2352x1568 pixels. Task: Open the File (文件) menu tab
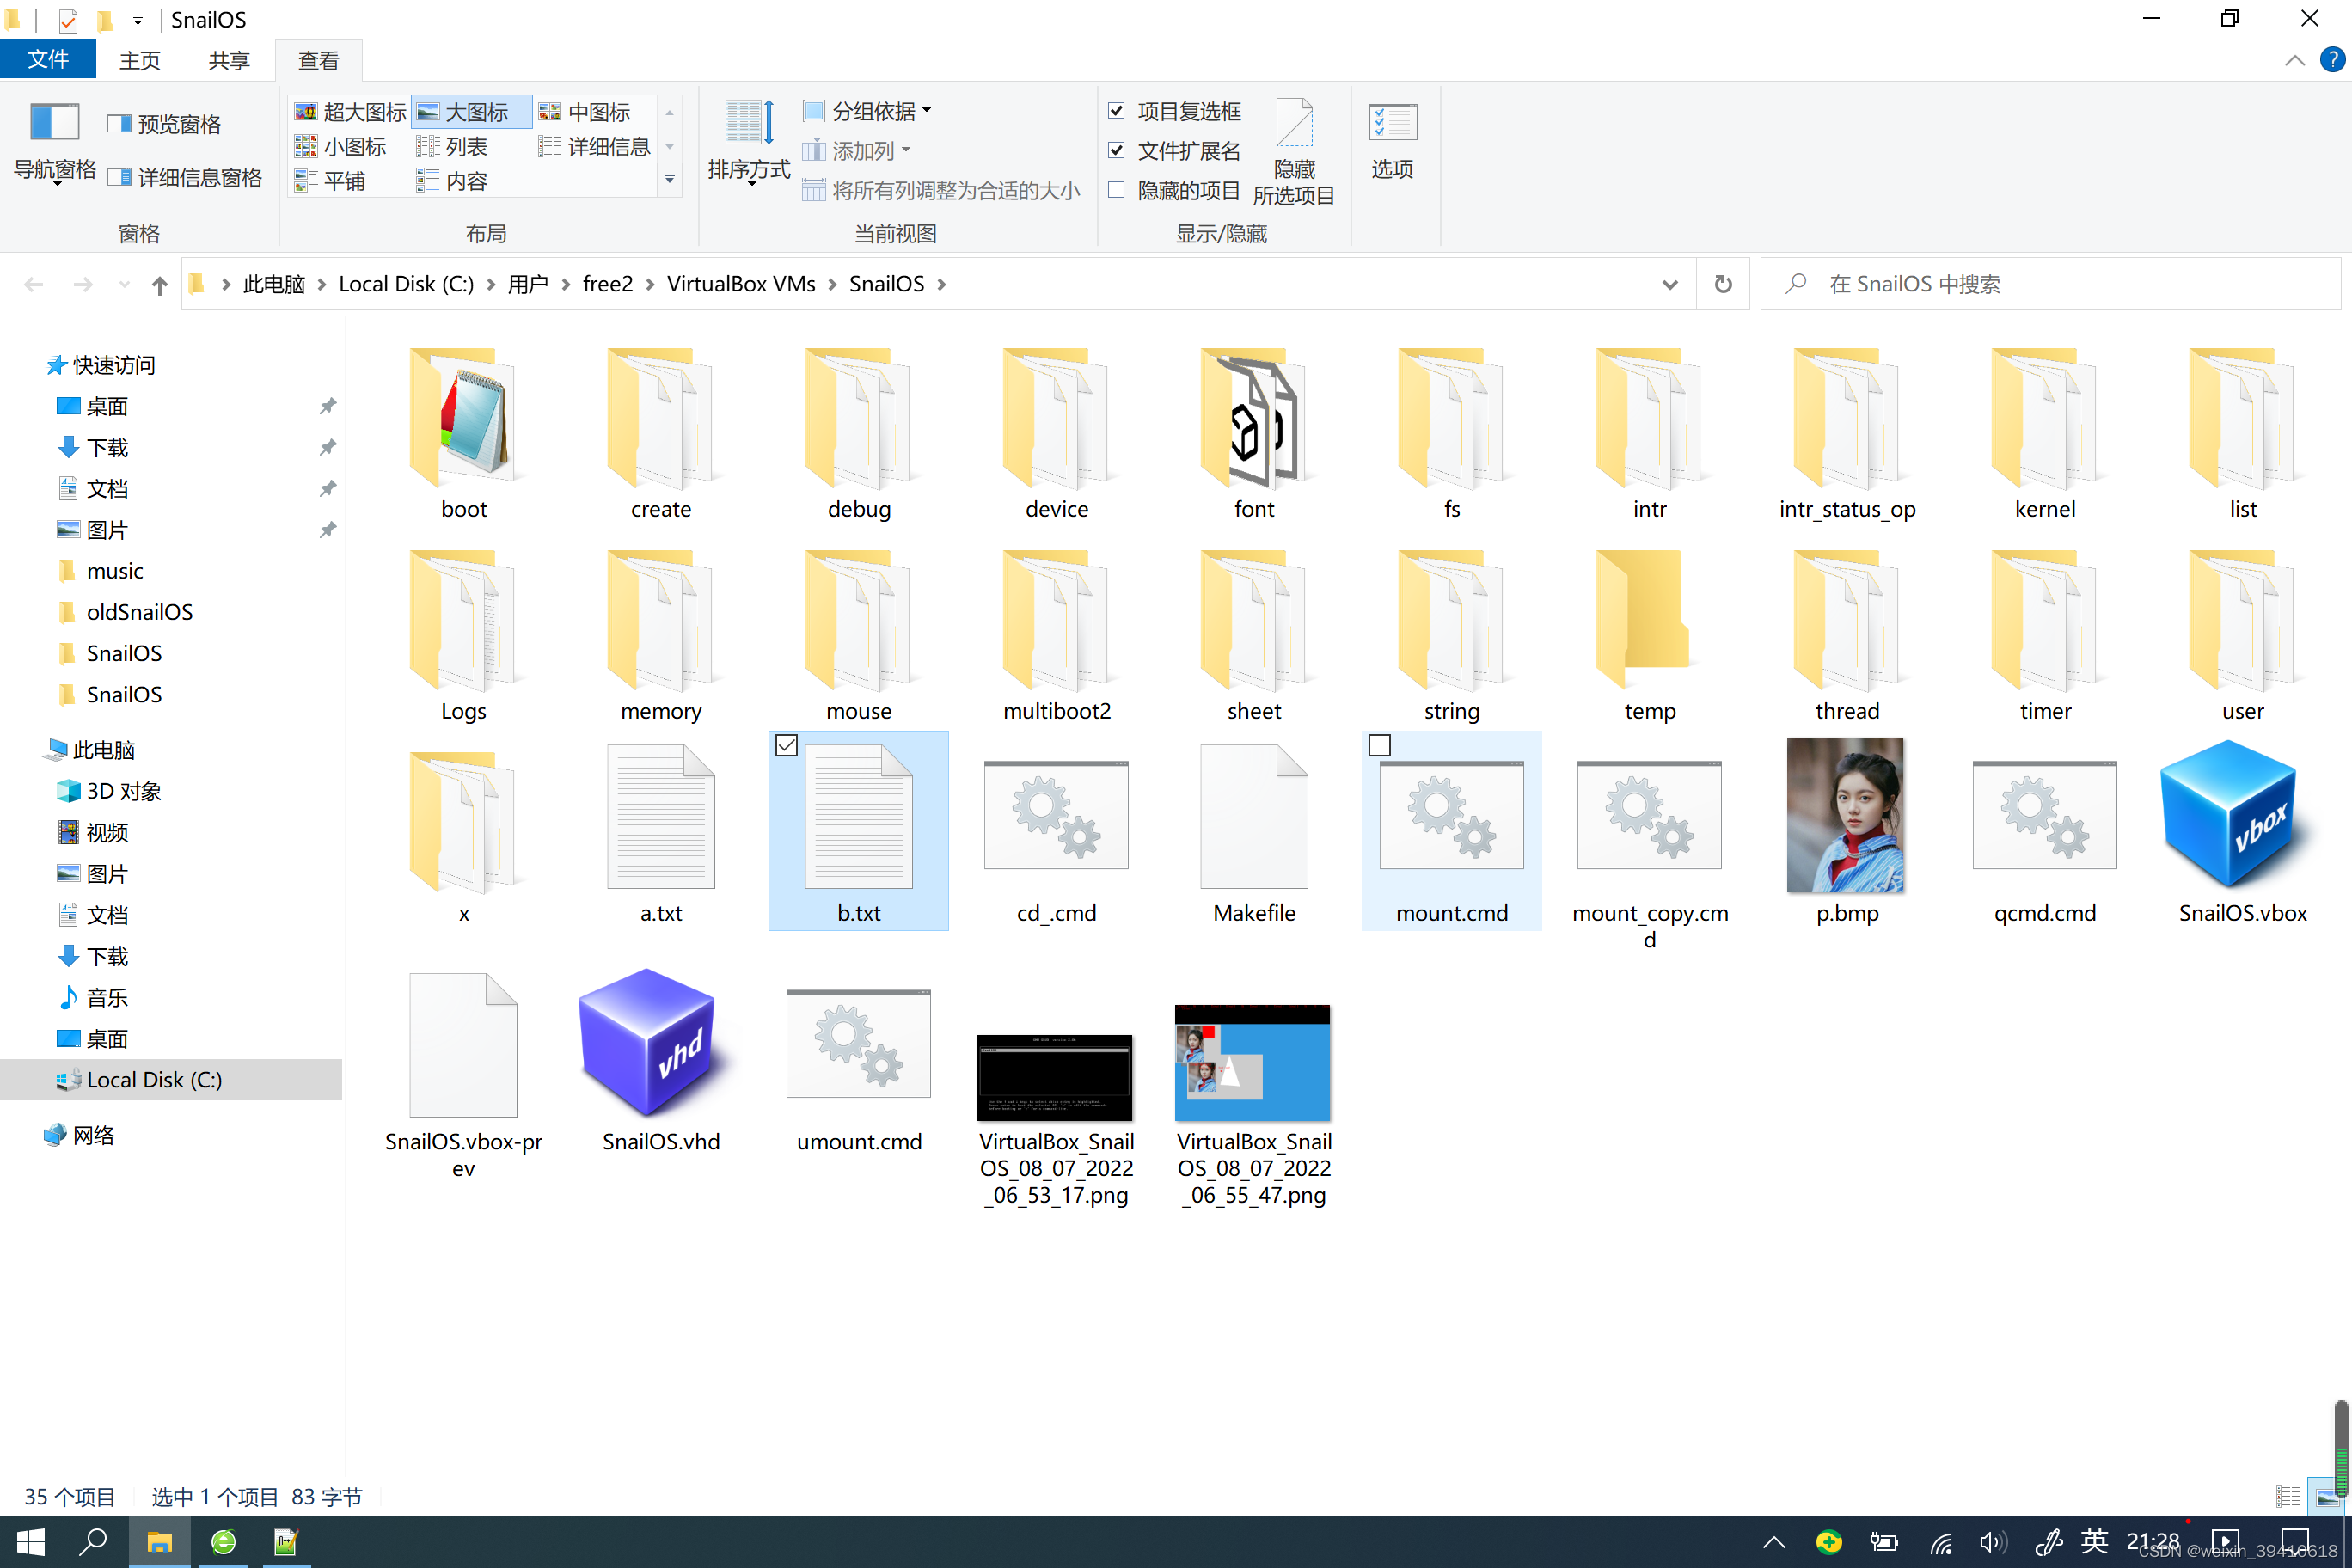pyautogui.click(x=47, y=60)
